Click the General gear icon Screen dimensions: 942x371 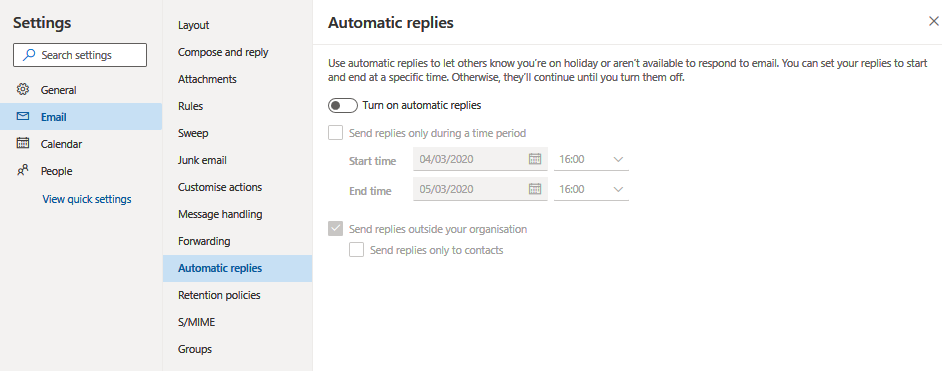(23, 90)
